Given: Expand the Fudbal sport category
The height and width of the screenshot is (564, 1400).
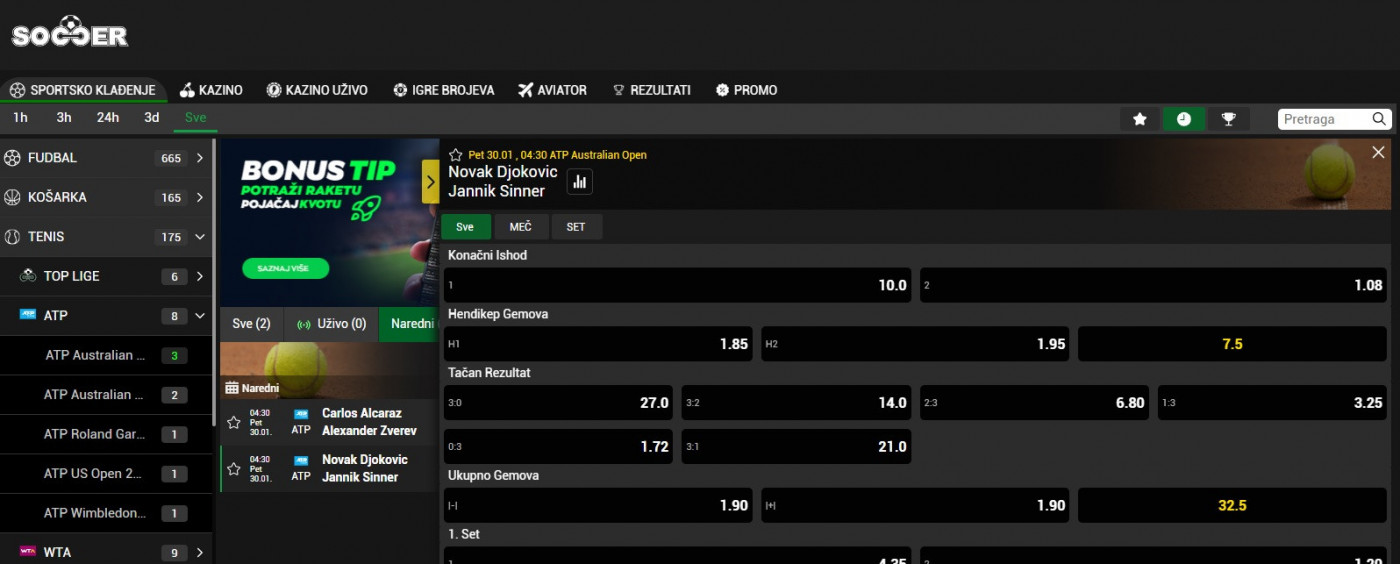Looking at the screenshot, I should pos(200,158).
